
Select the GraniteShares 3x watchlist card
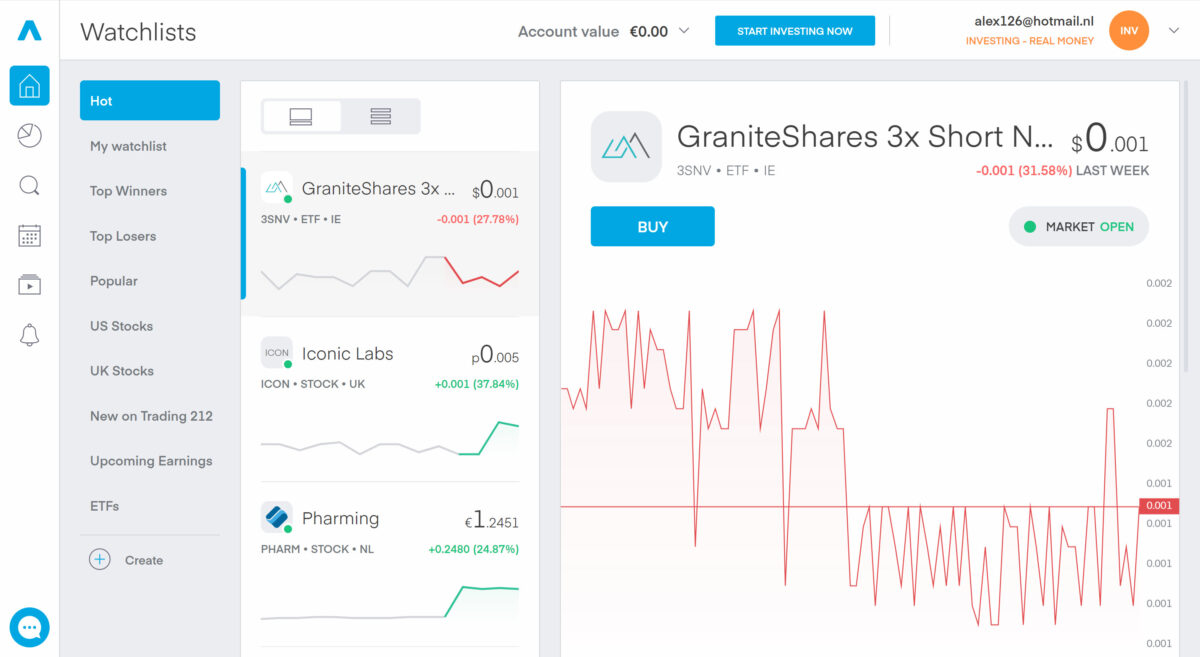[x=390, y=234]
